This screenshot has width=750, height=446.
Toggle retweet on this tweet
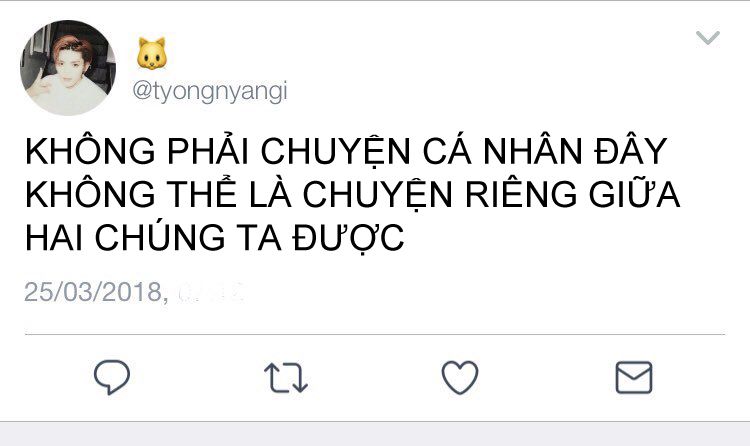286,378
